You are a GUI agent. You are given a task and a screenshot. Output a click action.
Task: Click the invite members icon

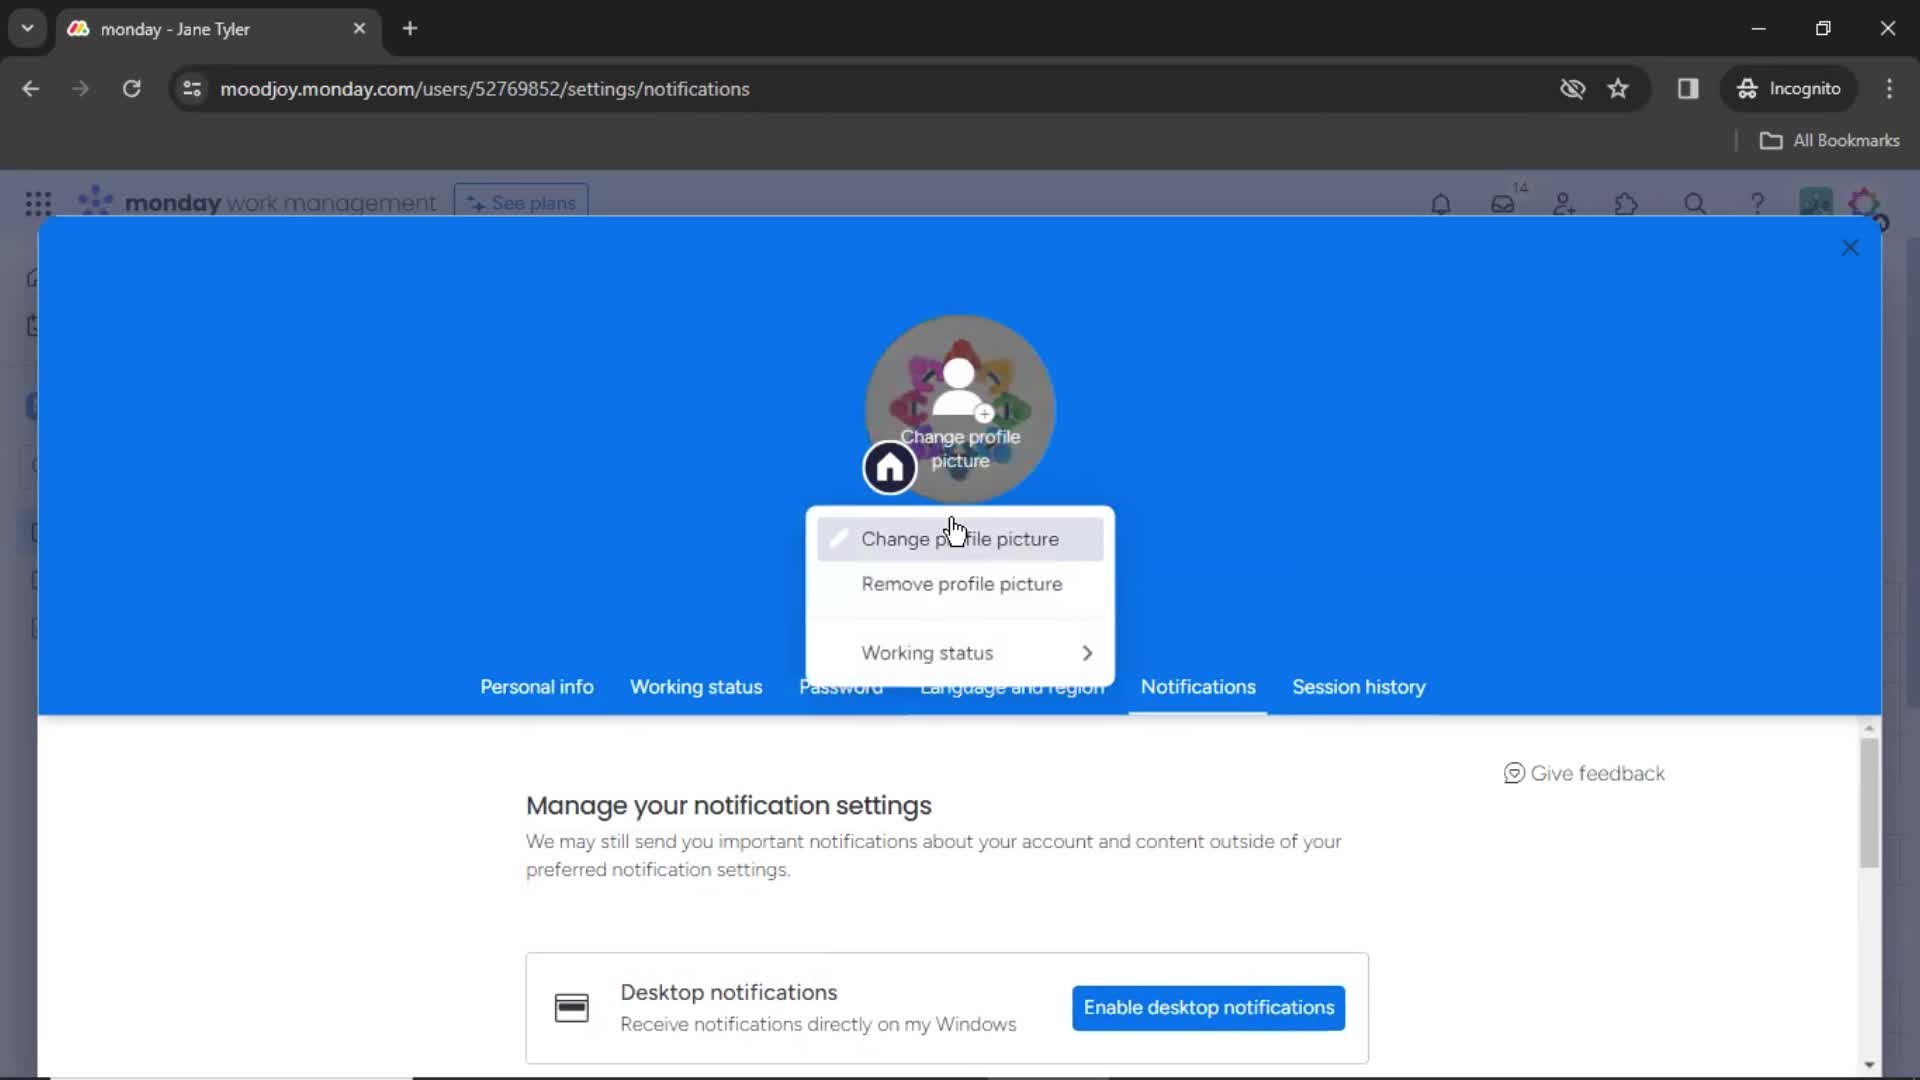(1565, 204)
